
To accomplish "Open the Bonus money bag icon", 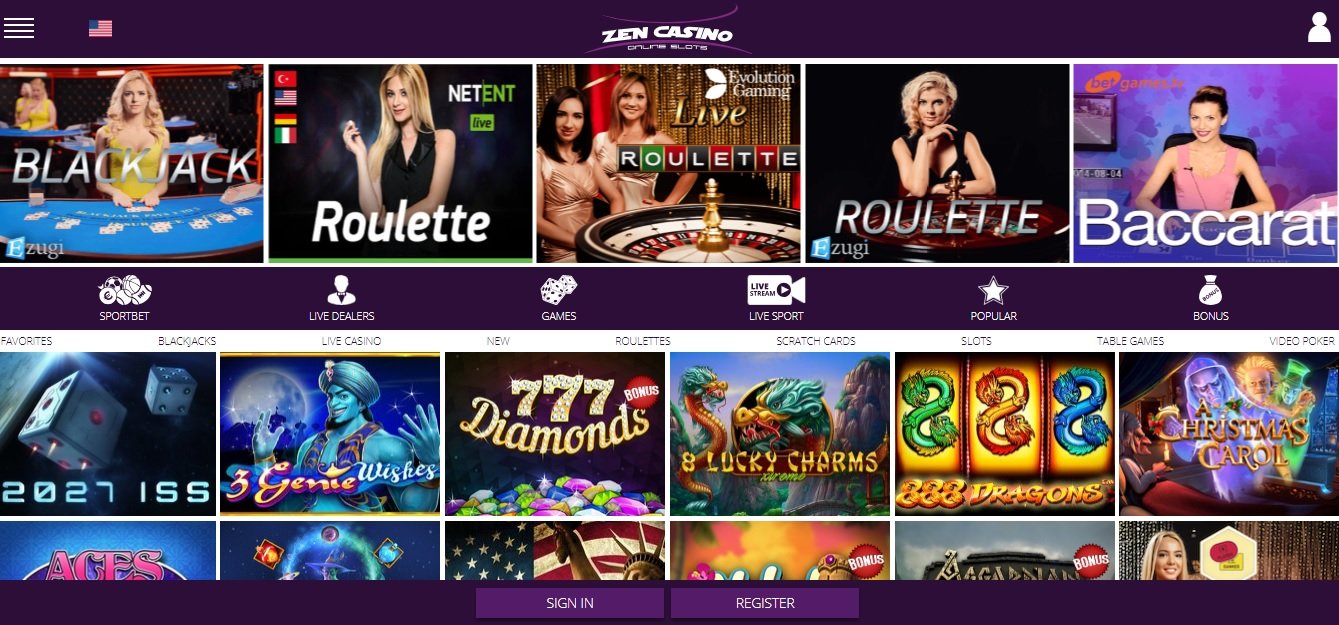I will point(1211,291).
